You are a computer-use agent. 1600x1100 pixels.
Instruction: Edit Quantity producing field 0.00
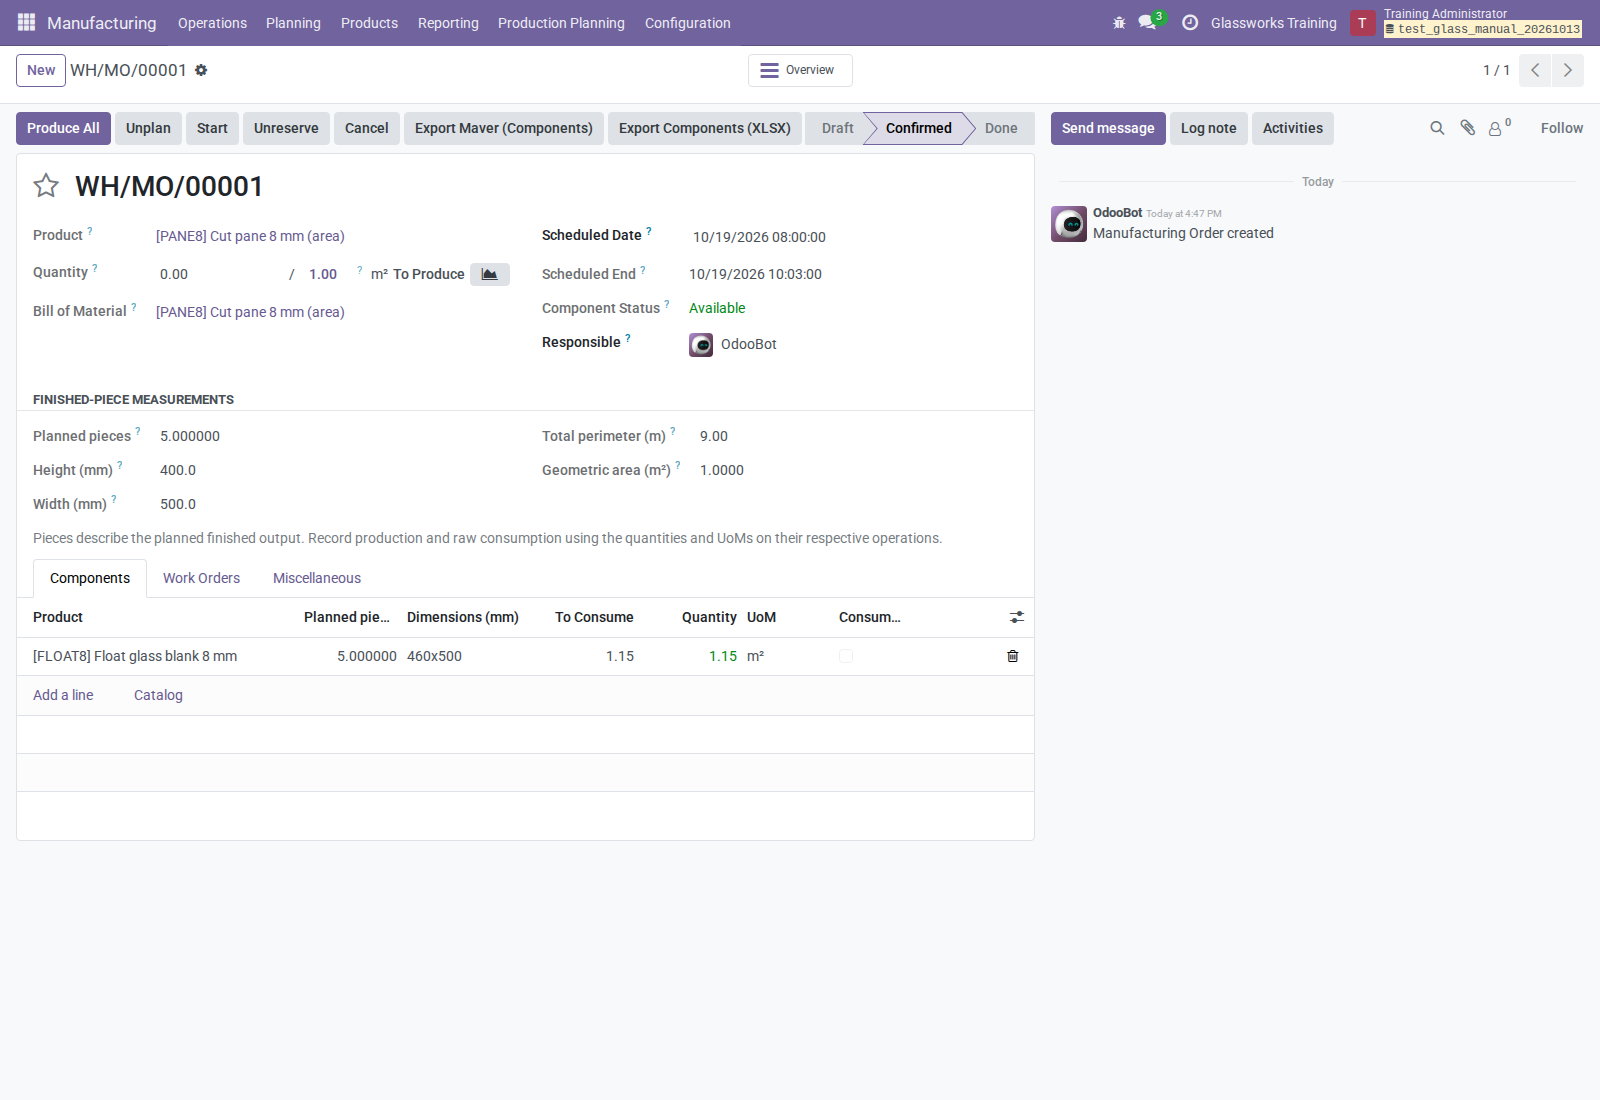click(220, 274)
